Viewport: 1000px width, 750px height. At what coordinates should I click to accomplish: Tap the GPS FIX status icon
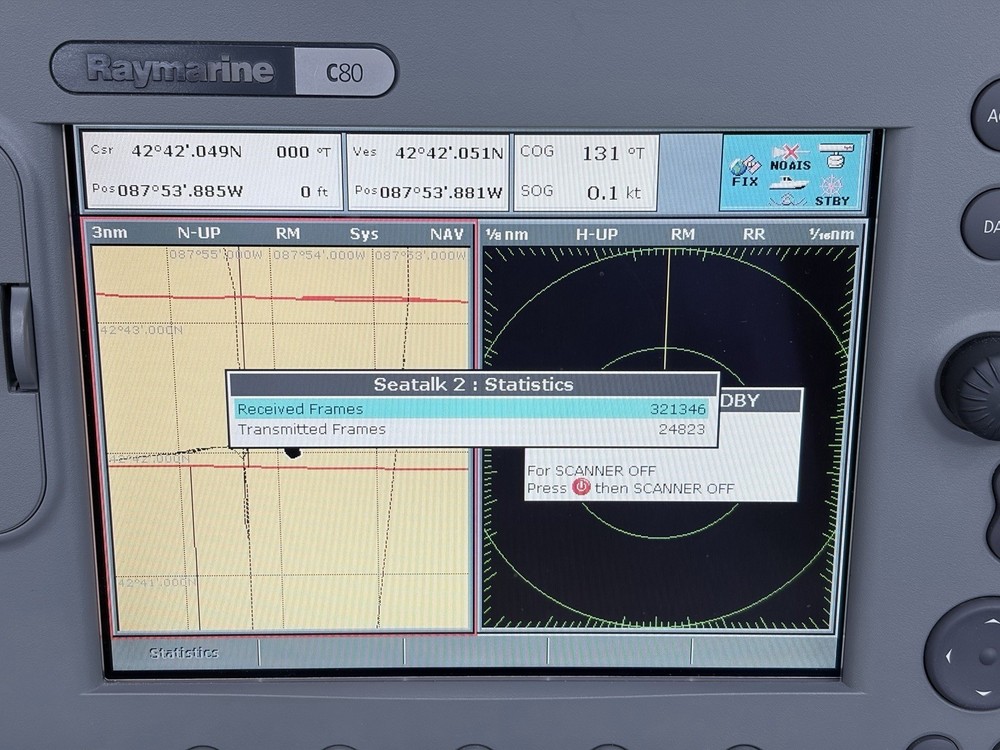[x=745, y=172]
